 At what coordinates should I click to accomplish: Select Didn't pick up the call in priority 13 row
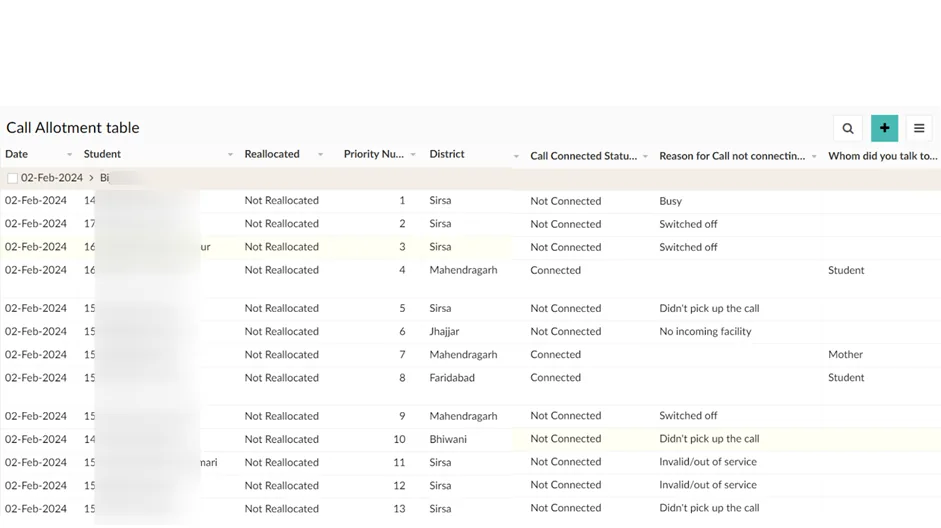(x=709, y=508)
